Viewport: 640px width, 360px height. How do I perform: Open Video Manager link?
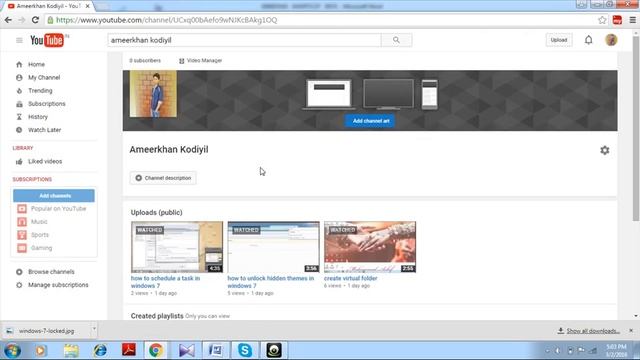coord(200,60)
